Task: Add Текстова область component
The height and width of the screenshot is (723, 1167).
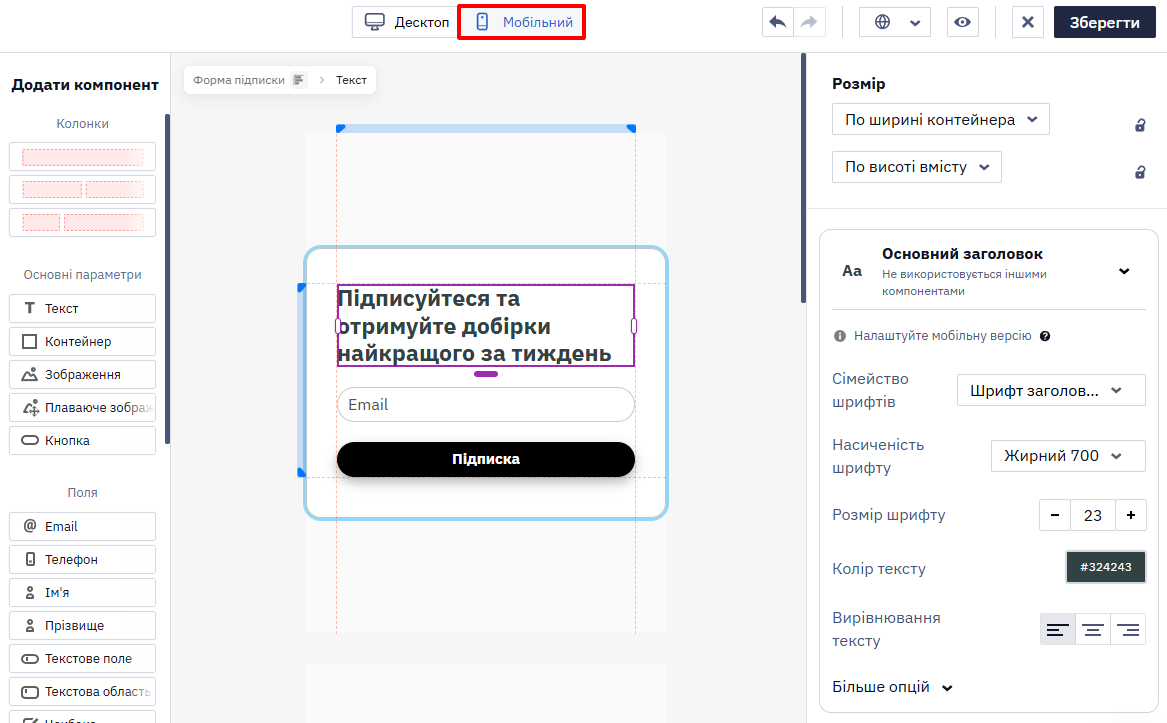Action: [x=83, y=692]
